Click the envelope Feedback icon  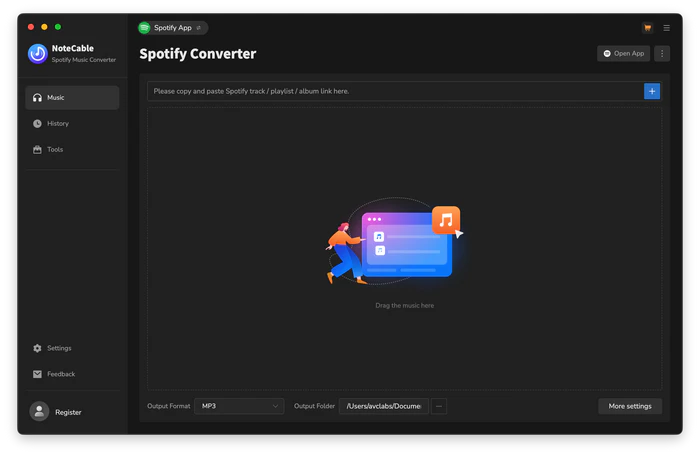click(x=38, y=374)
